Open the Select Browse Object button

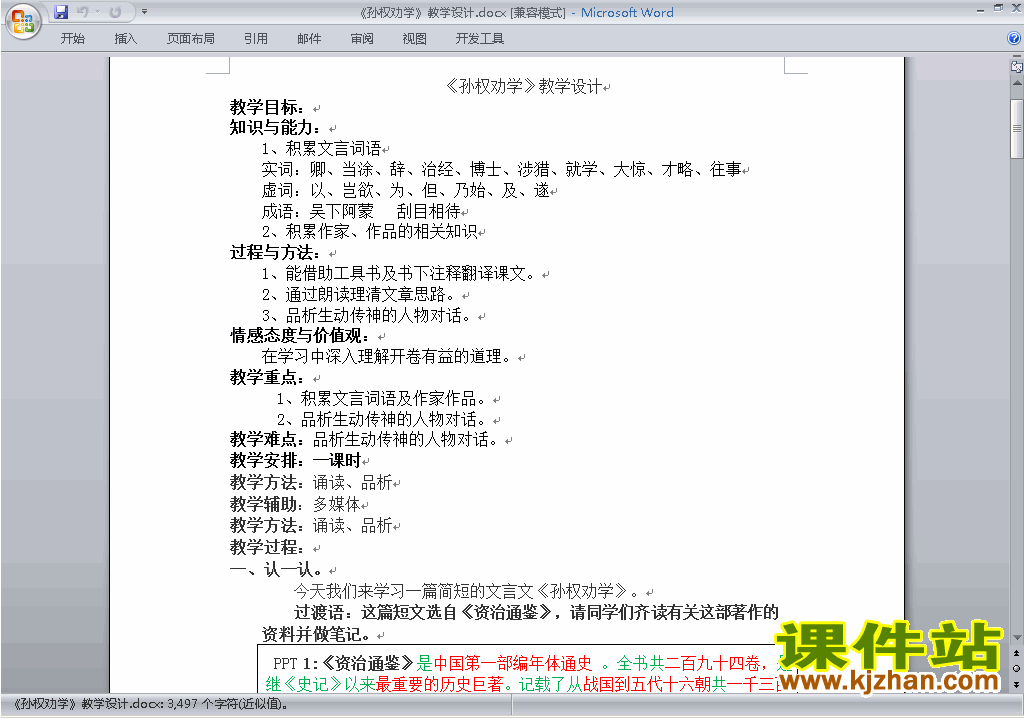(x=1017, y=668)
